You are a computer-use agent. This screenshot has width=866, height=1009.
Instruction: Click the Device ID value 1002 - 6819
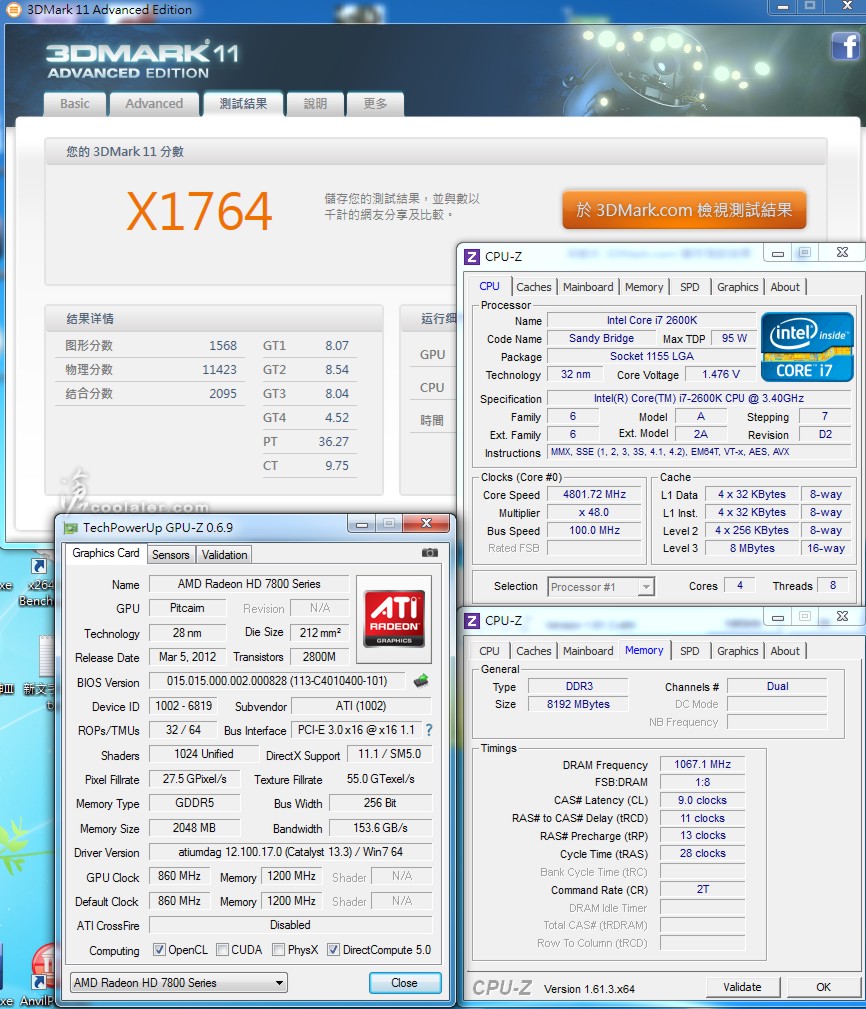tap(183, 706)
